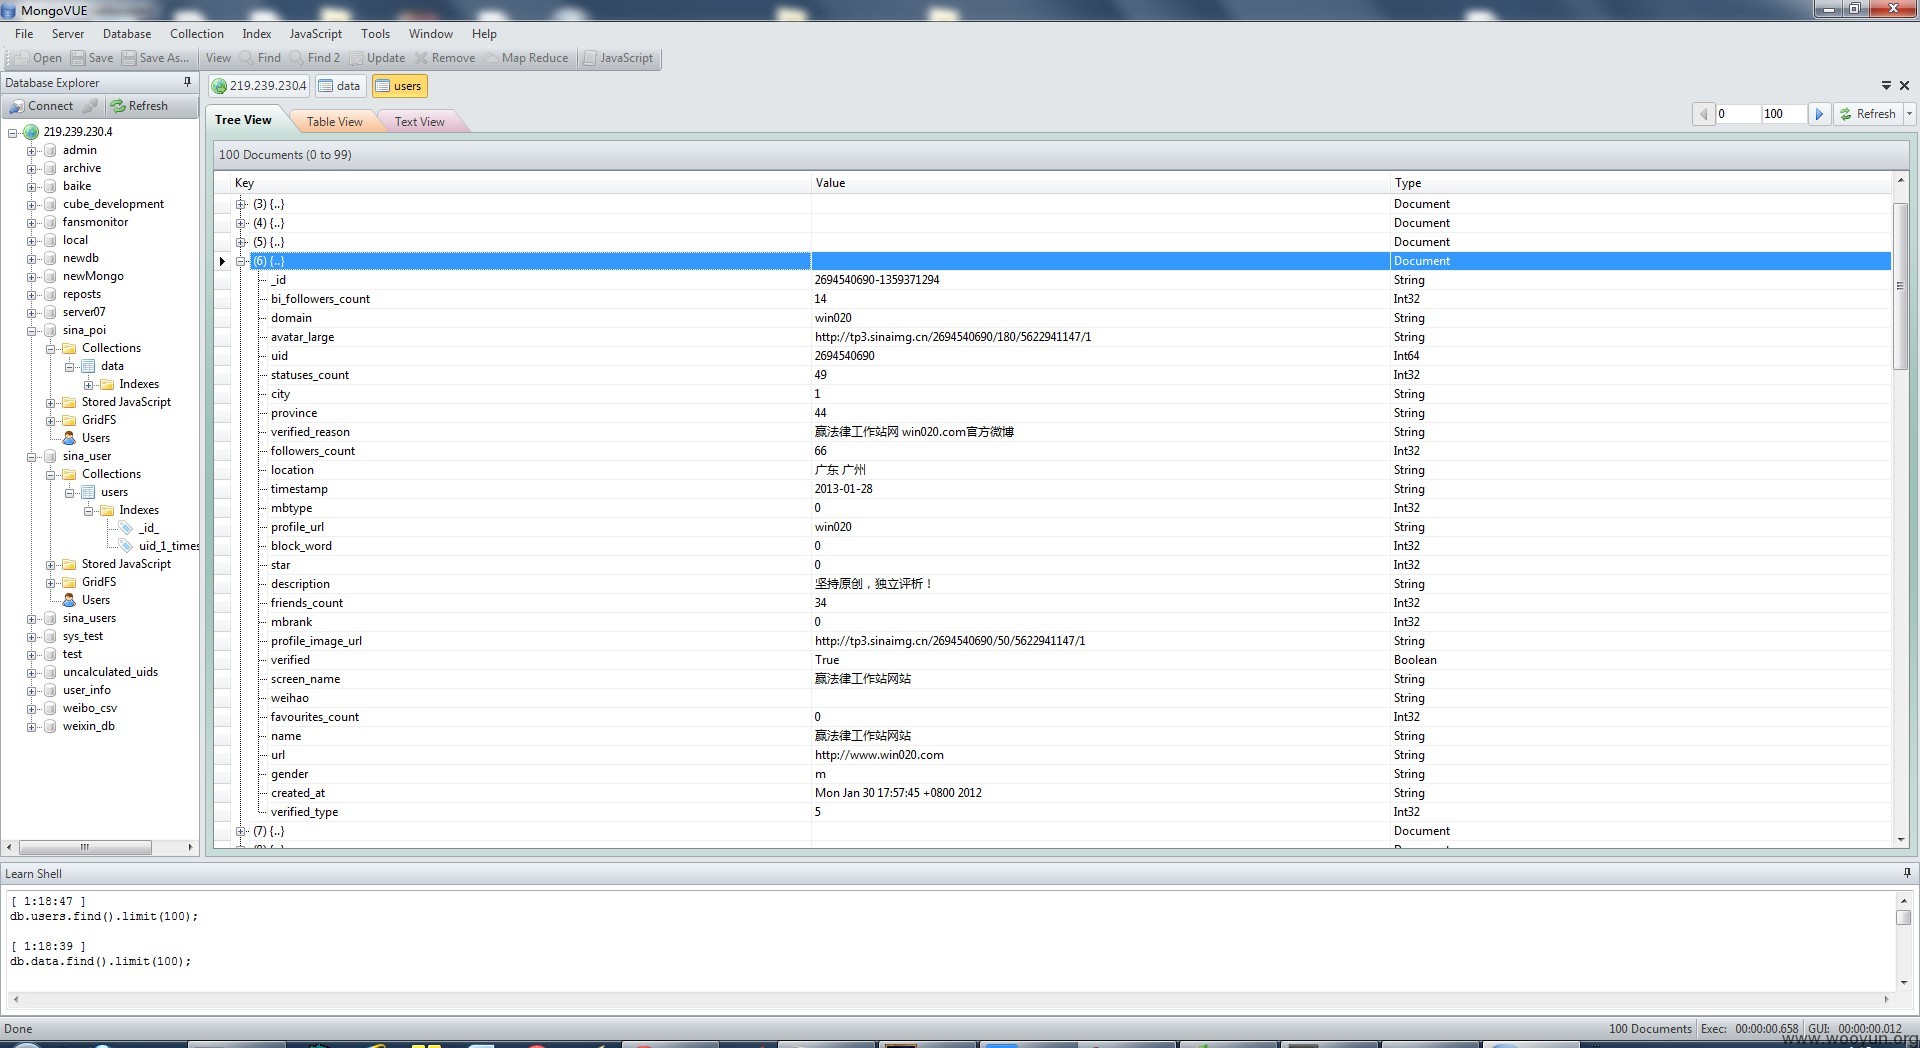Expand the fansmonitor database node
This screenshot has width=1920, height=1048.
[x=31, y=223]
